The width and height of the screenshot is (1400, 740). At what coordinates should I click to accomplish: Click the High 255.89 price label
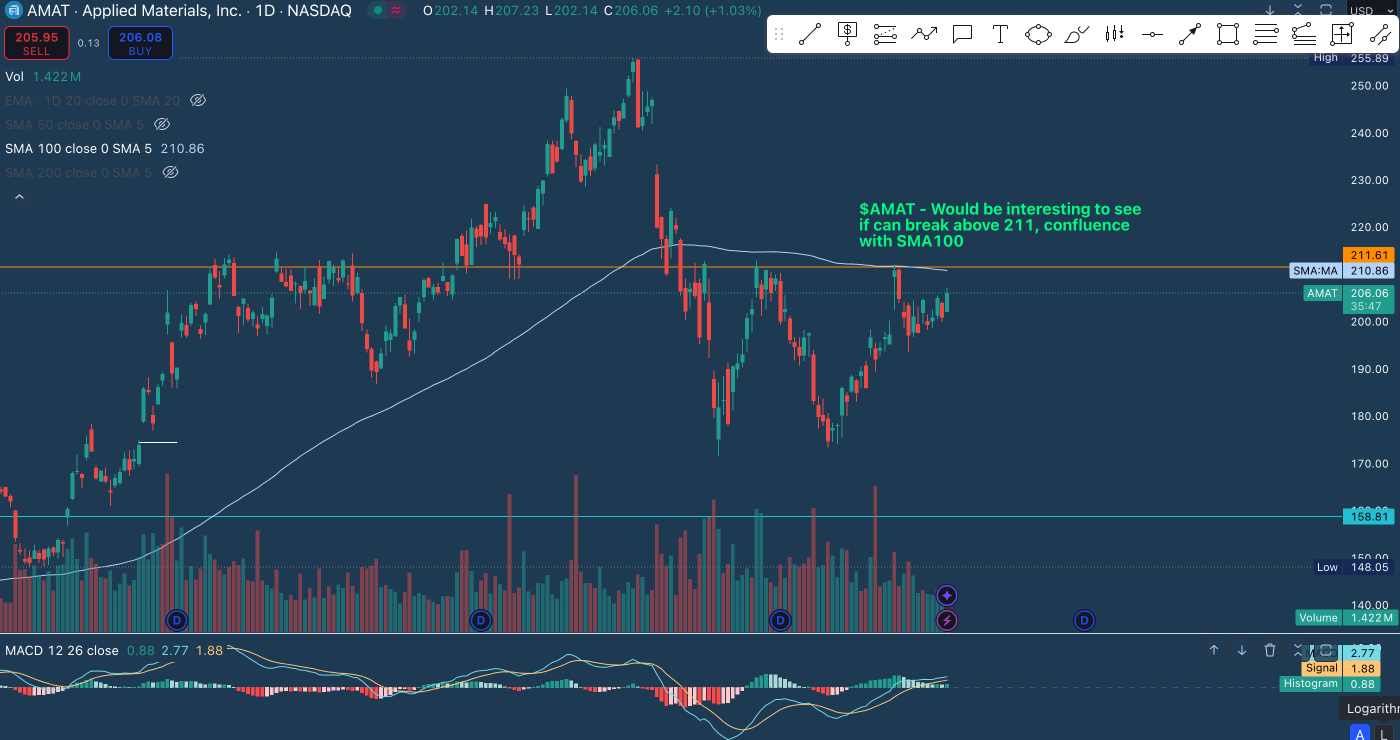(x=1353, y=58)
